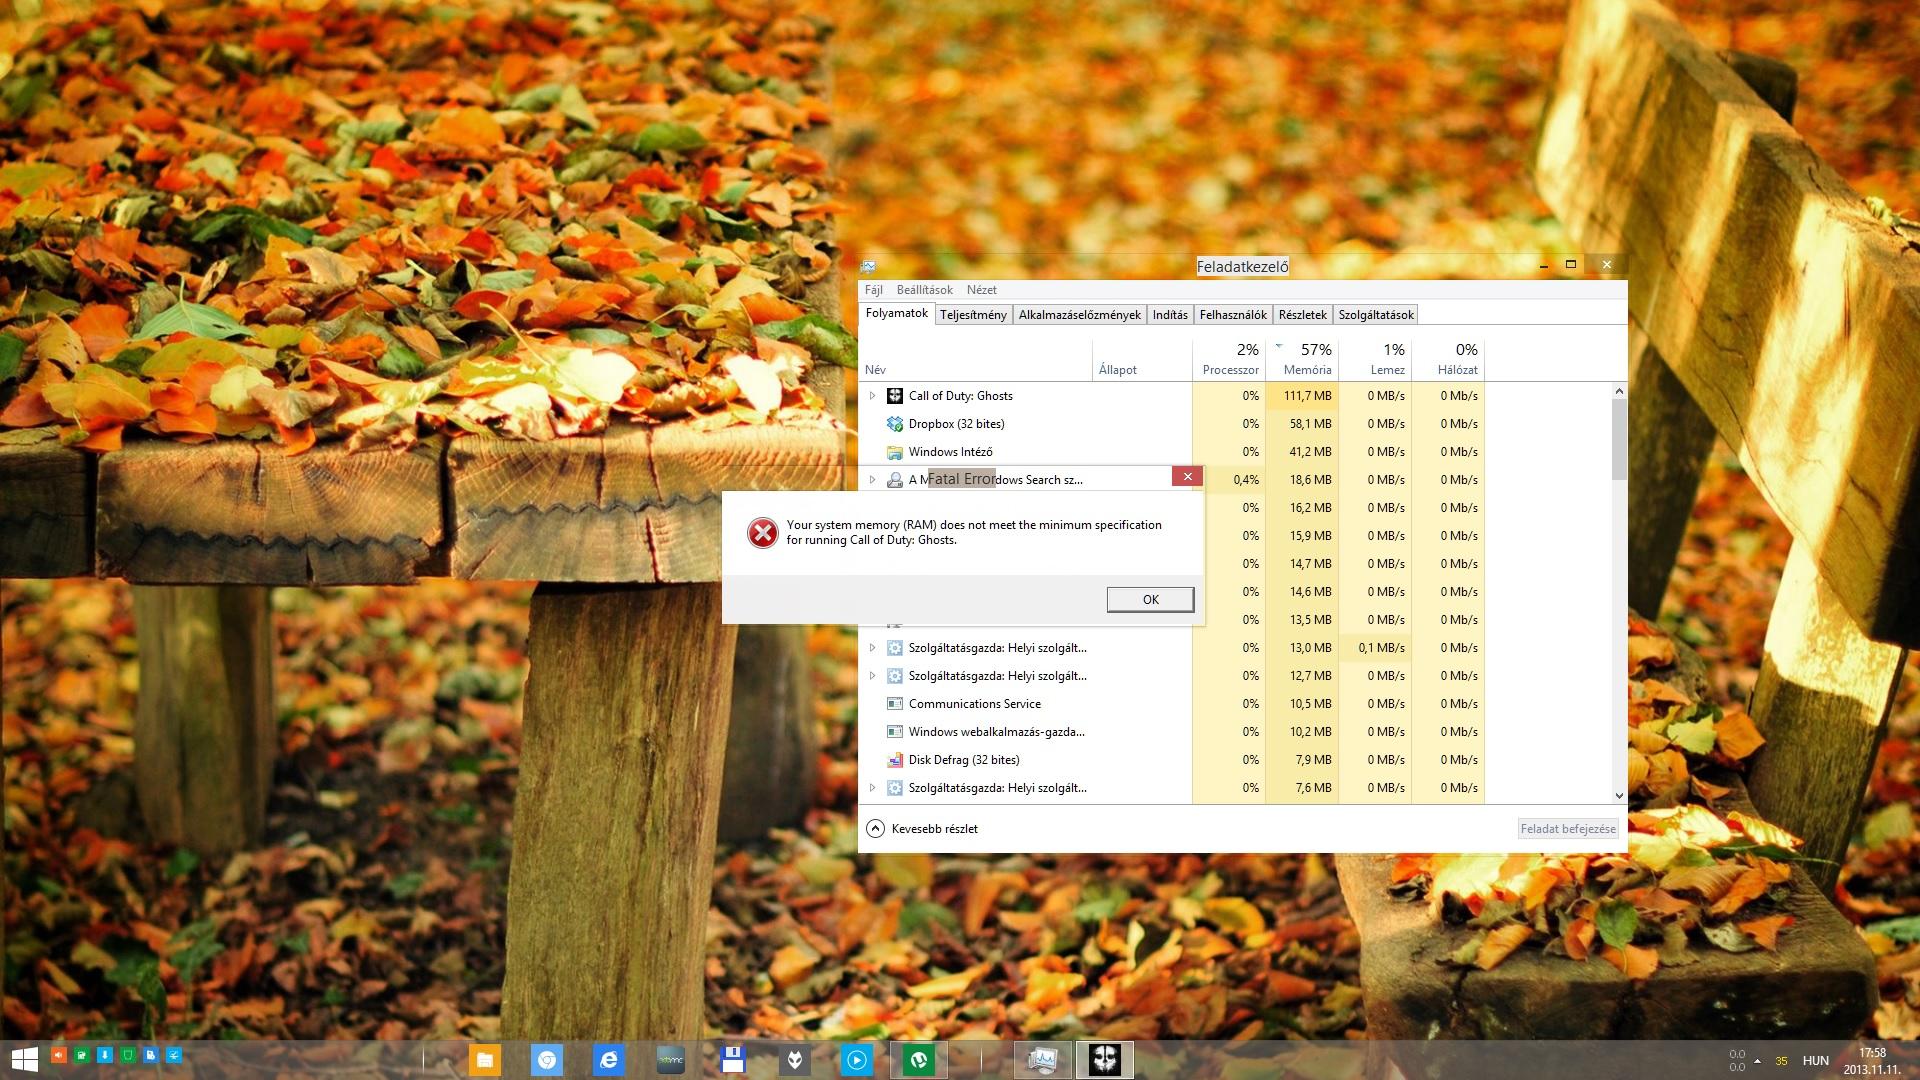Click the Windows Intéző process icon
Screen dimensions: 1920x1080
895,452
